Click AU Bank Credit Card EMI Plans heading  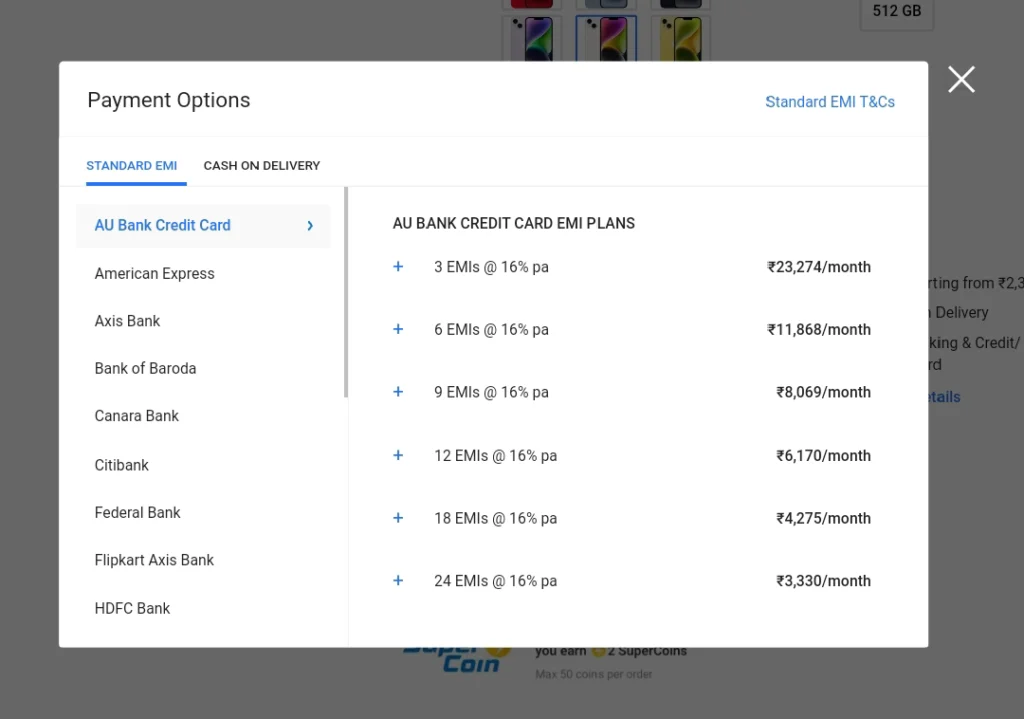point(513,223)
